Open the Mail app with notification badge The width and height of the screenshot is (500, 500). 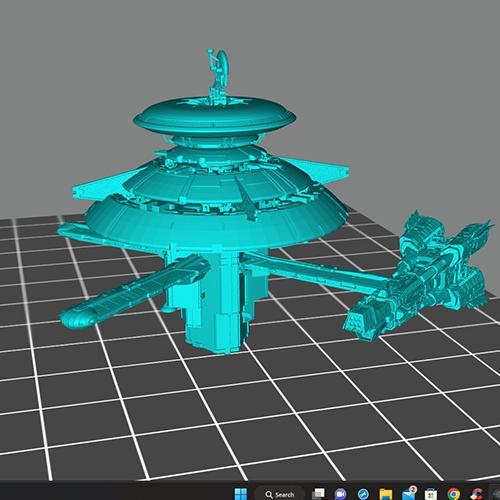(x=409, y=493)
